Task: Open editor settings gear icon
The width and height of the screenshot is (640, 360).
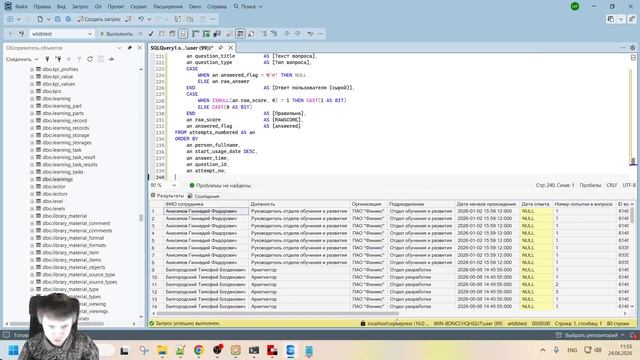Action: tap(633, 48)
